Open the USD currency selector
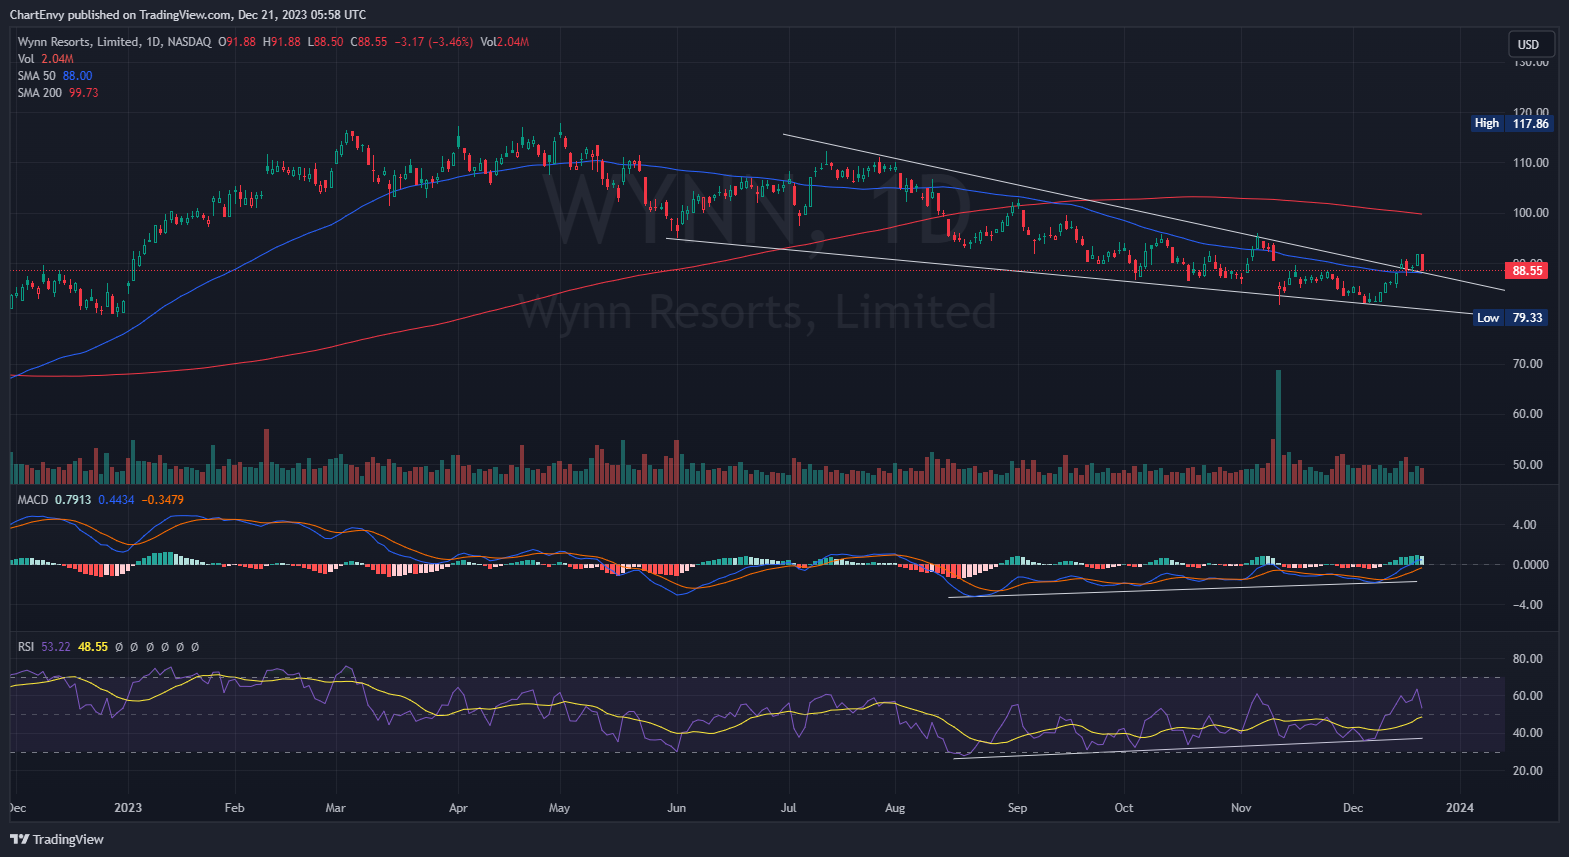The height and width of the screenshot is (857, 1569). tap(1531, 44)
